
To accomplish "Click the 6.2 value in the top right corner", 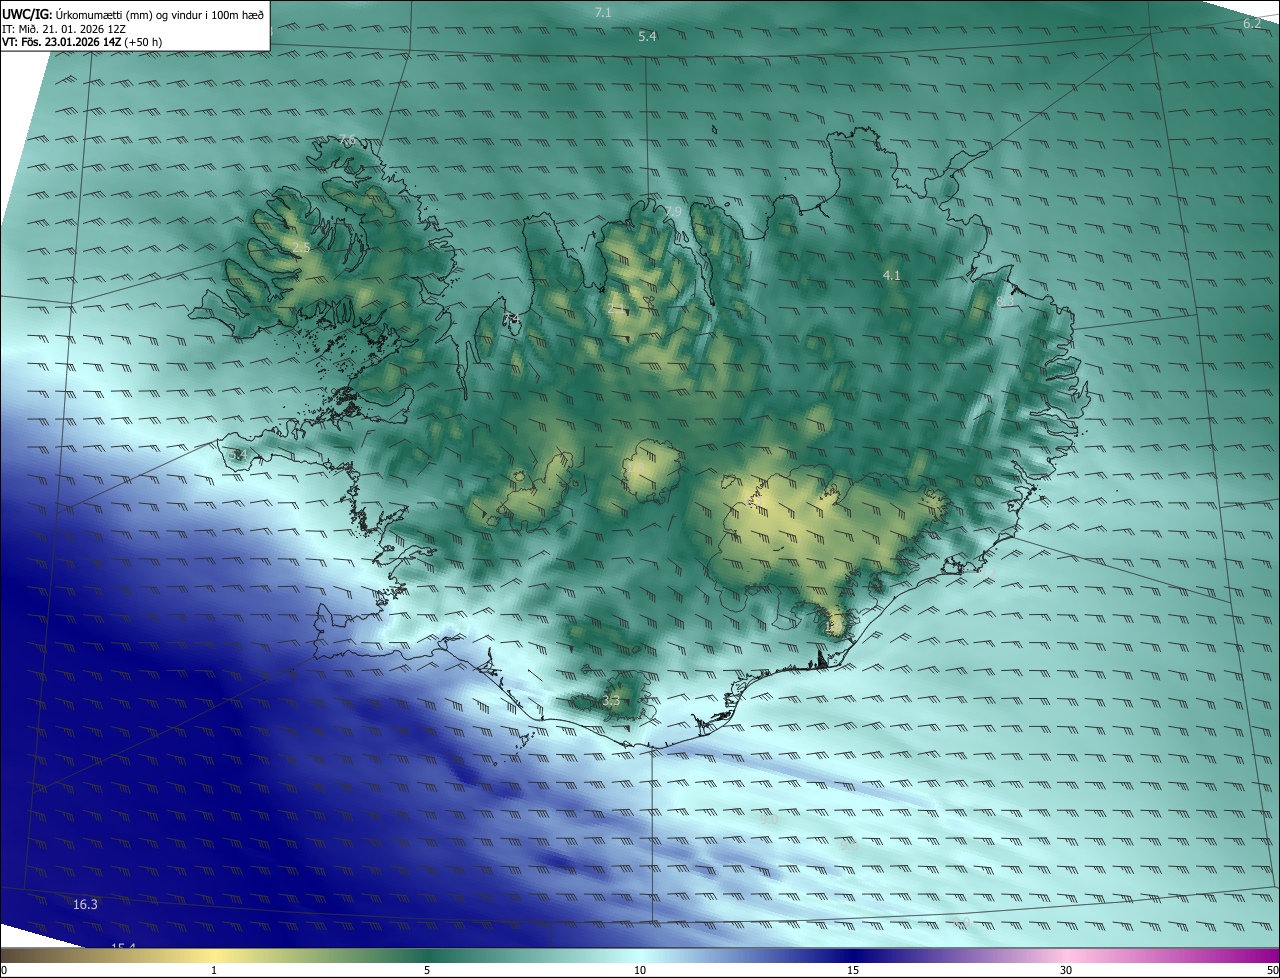I will point(1252,23).
